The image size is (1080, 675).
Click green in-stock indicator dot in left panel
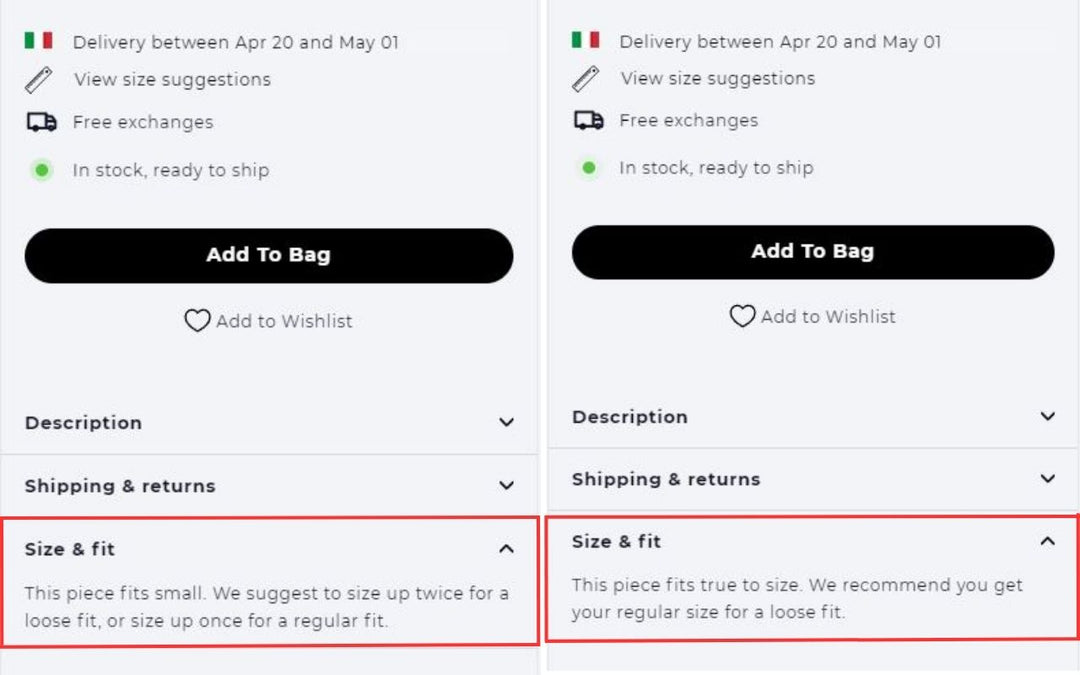coord(42,170)
